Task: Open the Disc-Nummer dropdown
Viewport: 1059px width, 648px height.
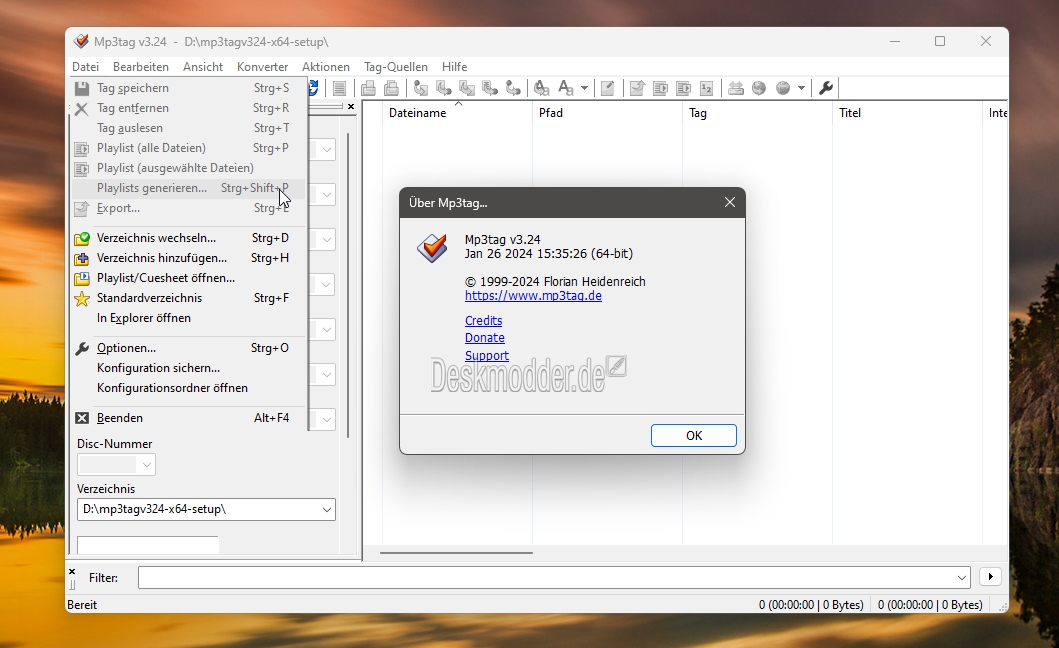Action: (x=147, y=465)
